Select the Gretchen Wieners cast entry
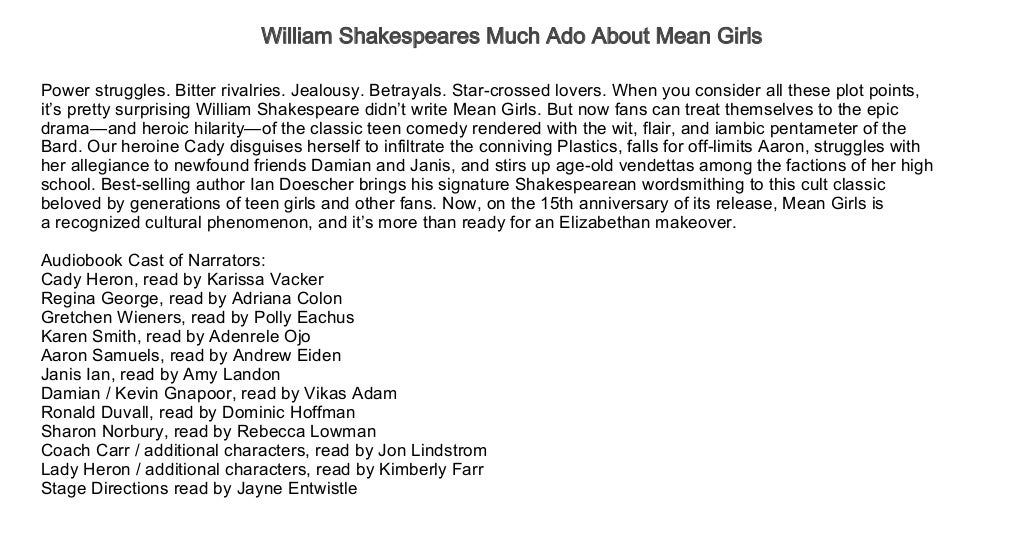1024x559 pixels. click(197, 318)
